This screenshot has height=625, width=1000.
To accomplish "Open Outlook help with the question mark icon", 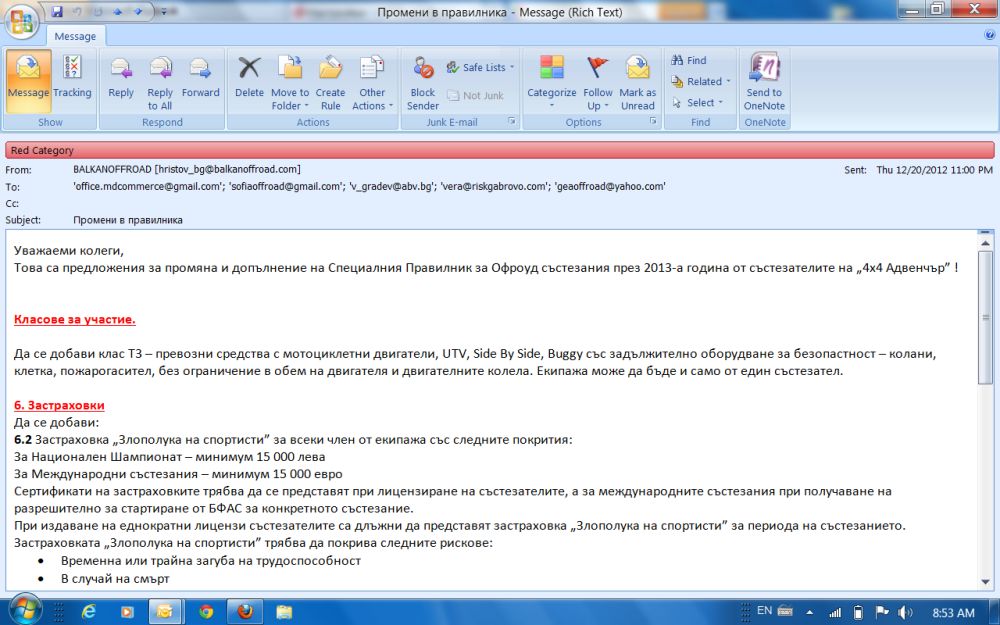I will pyautogui.click(x=990, y=36).
